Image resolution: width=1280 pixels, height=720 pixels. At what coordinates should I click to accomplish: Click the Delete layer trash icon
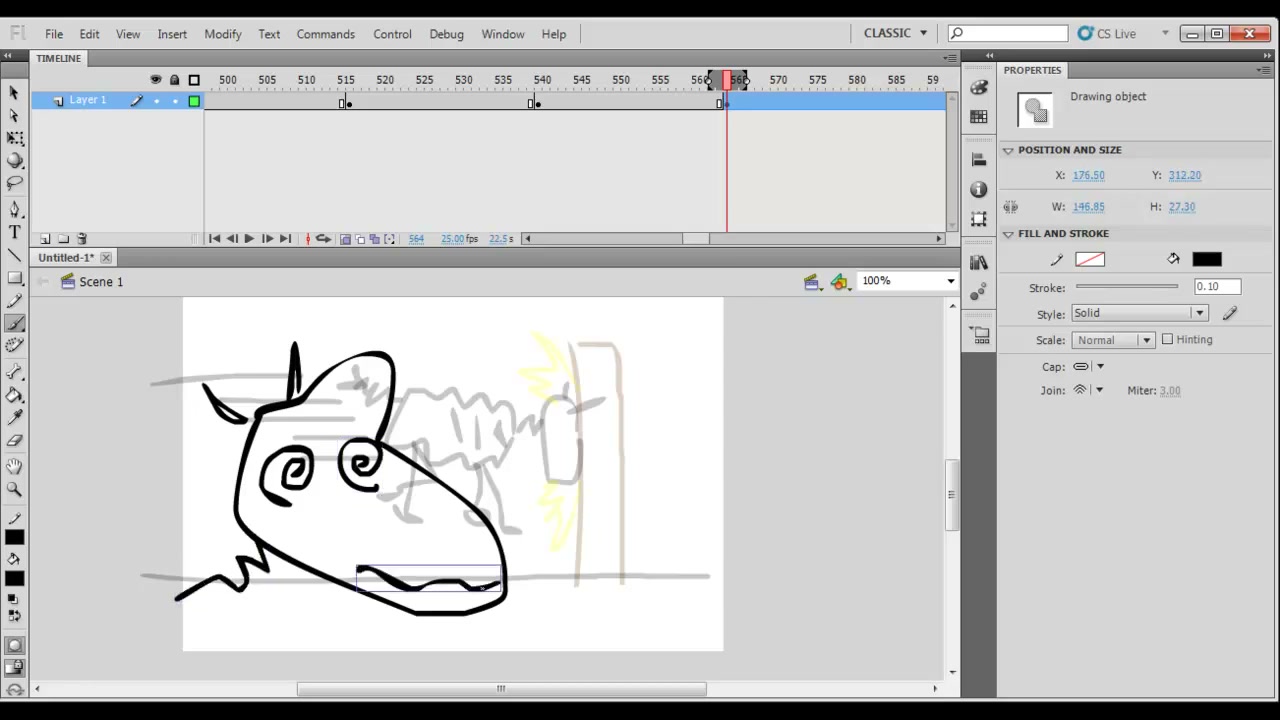click(82, 239)
